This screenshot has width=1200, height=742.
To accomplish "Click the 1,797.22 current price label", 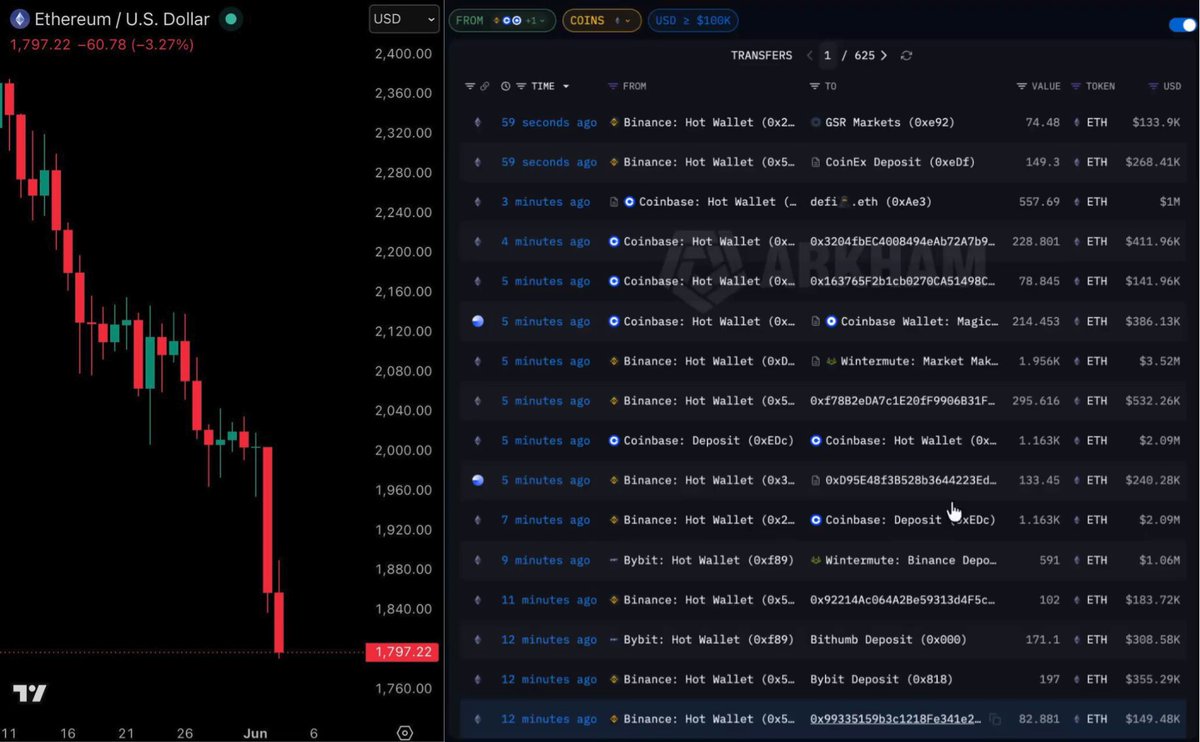I will (x=404, y=652).
